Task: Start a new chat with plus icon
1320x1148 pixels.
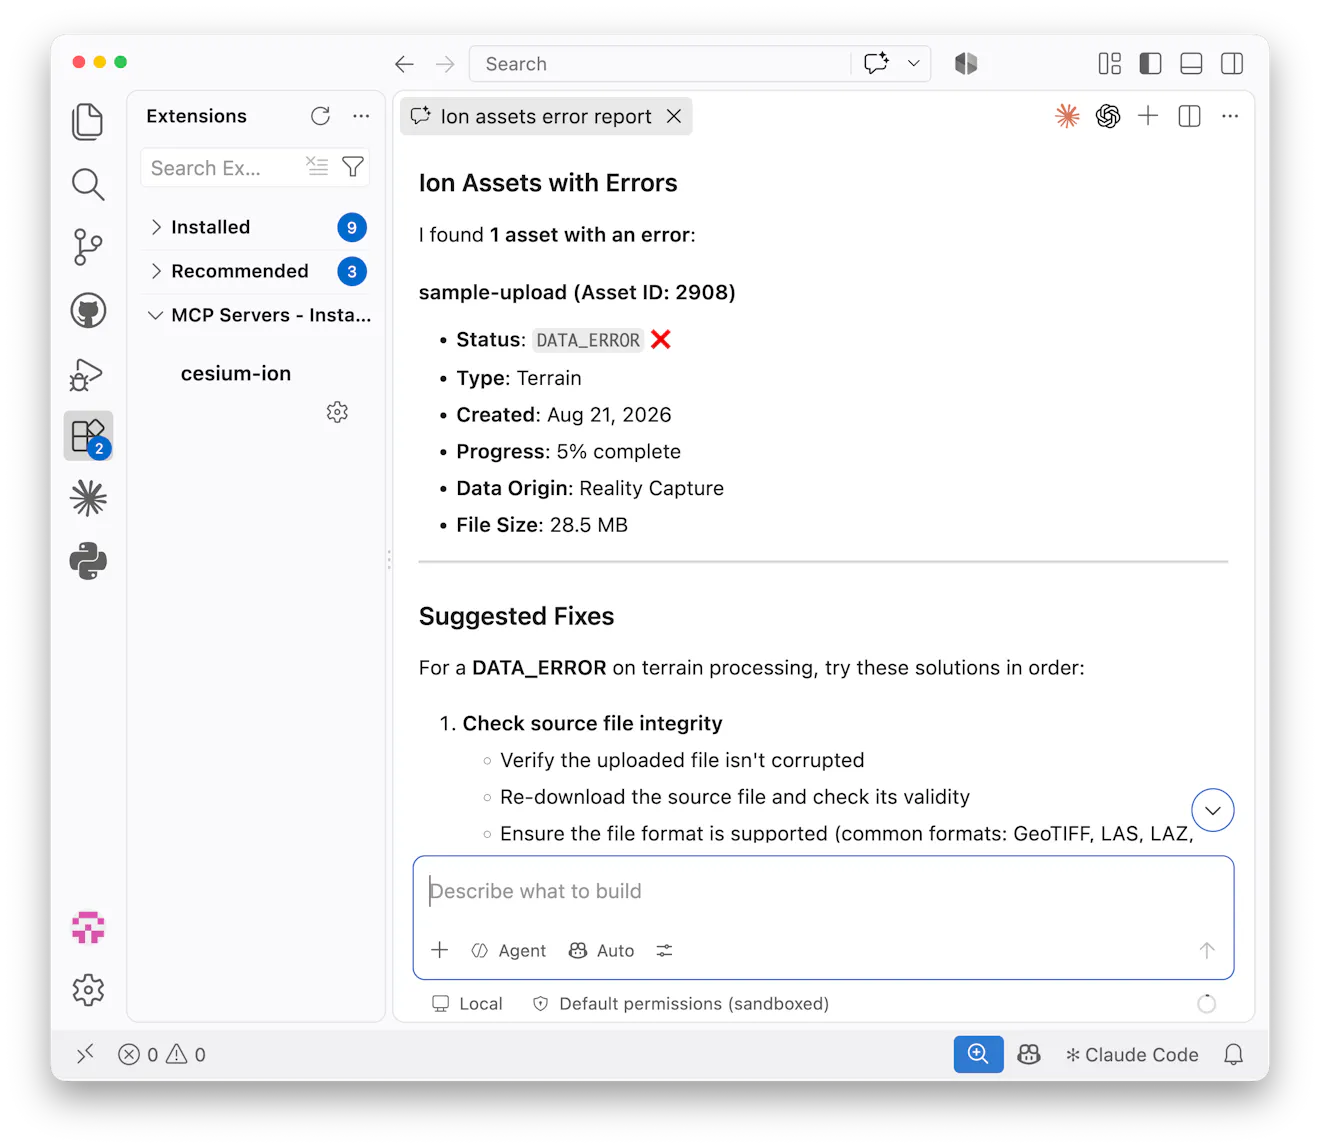Action: [x=1148, y=116]
